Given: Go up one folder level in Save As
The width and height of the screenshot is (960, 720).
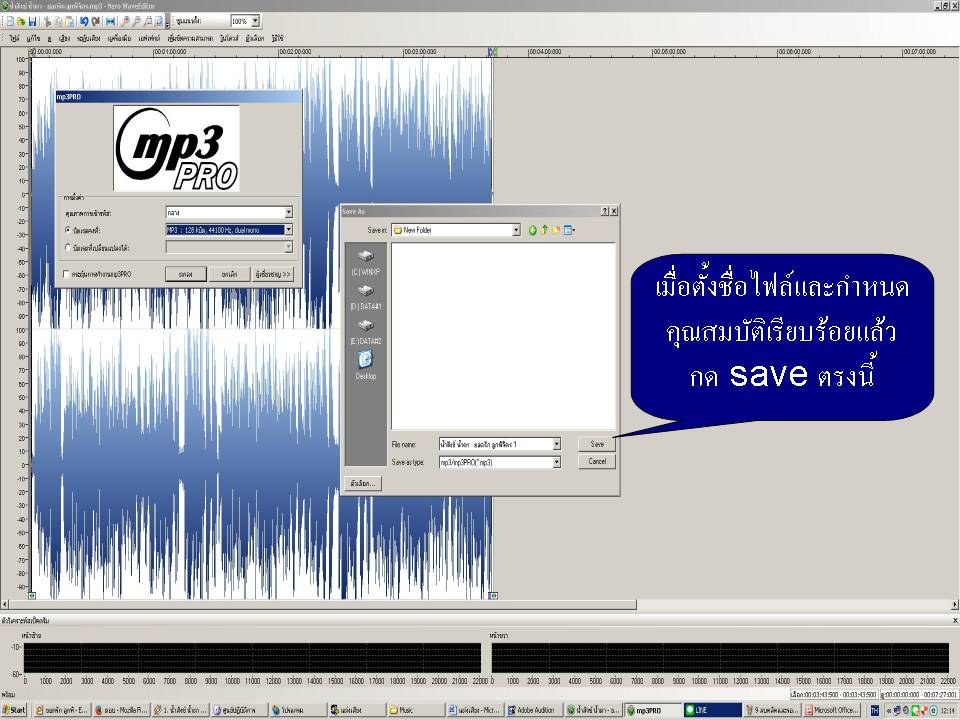Looking at the screenshot, I should pyautogui.click(x=544, y=230).
